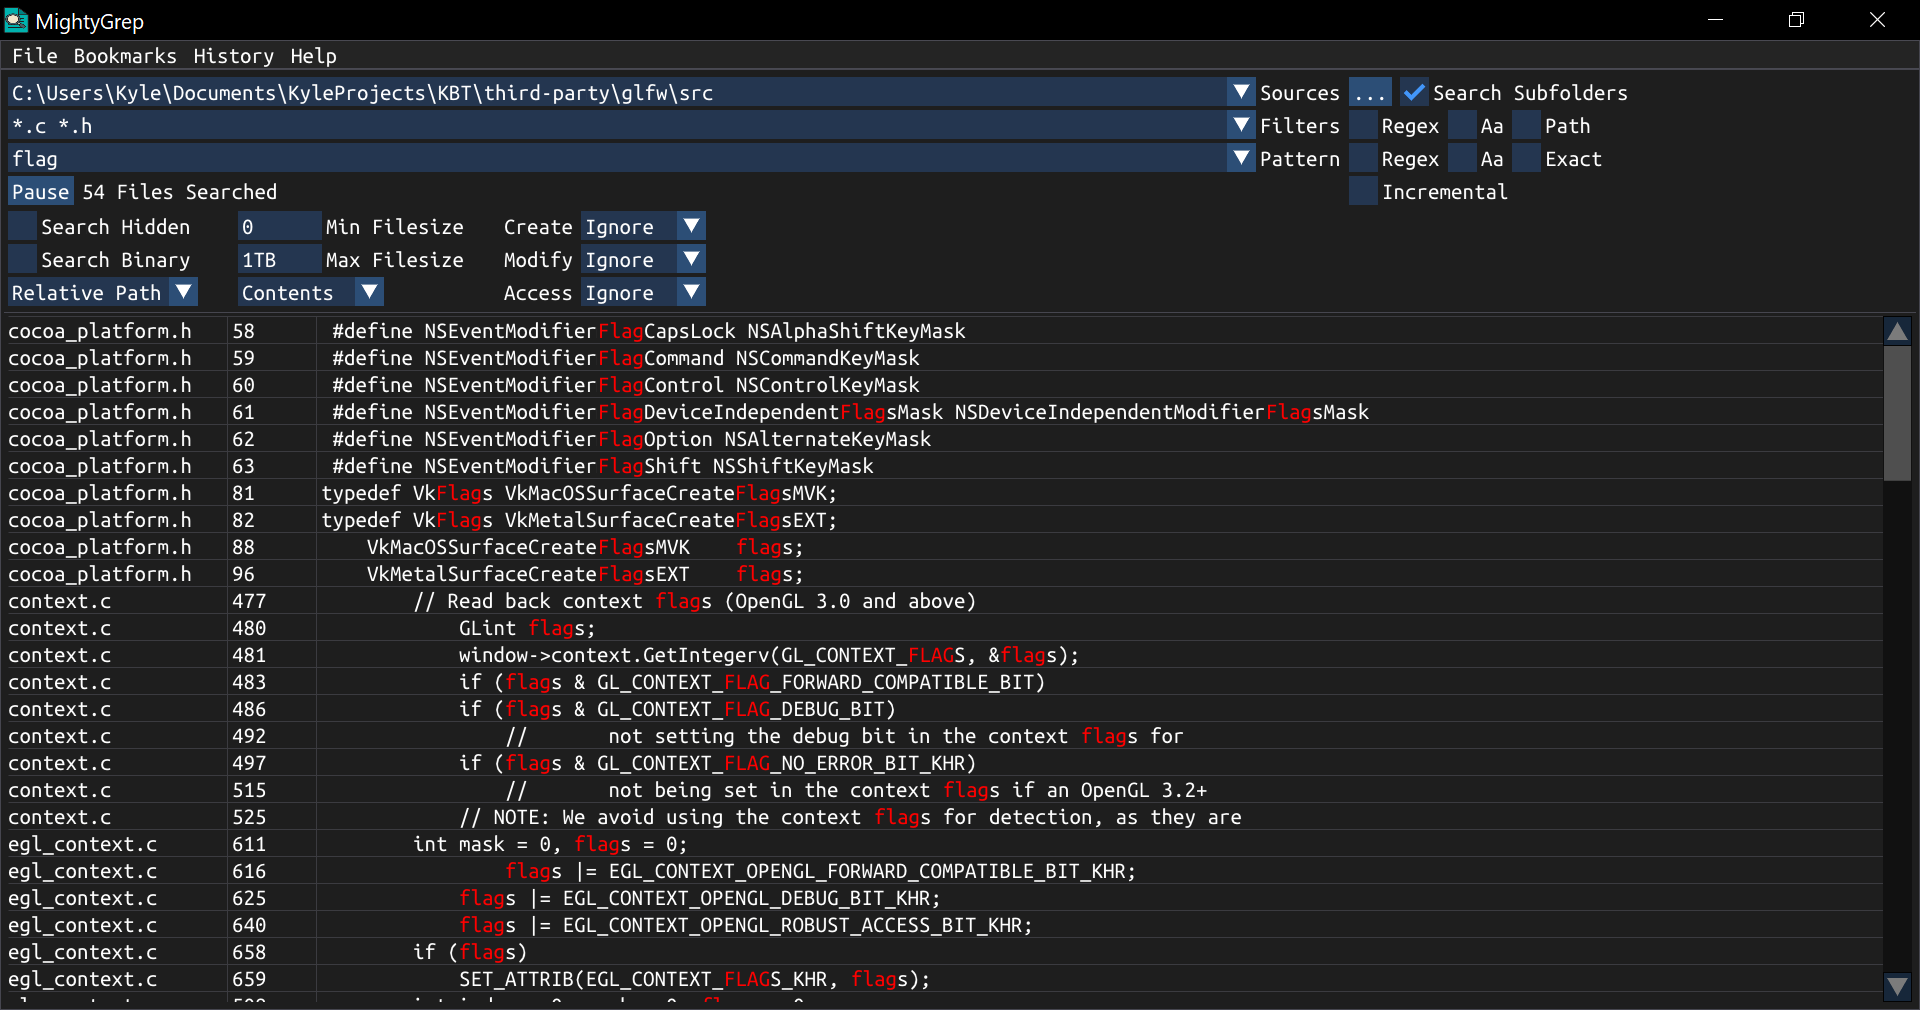Image resolution: width=1920 pixels, height=1010 pixels.
Task: Enable the Search Hidden checkbox
Action: 23,227
